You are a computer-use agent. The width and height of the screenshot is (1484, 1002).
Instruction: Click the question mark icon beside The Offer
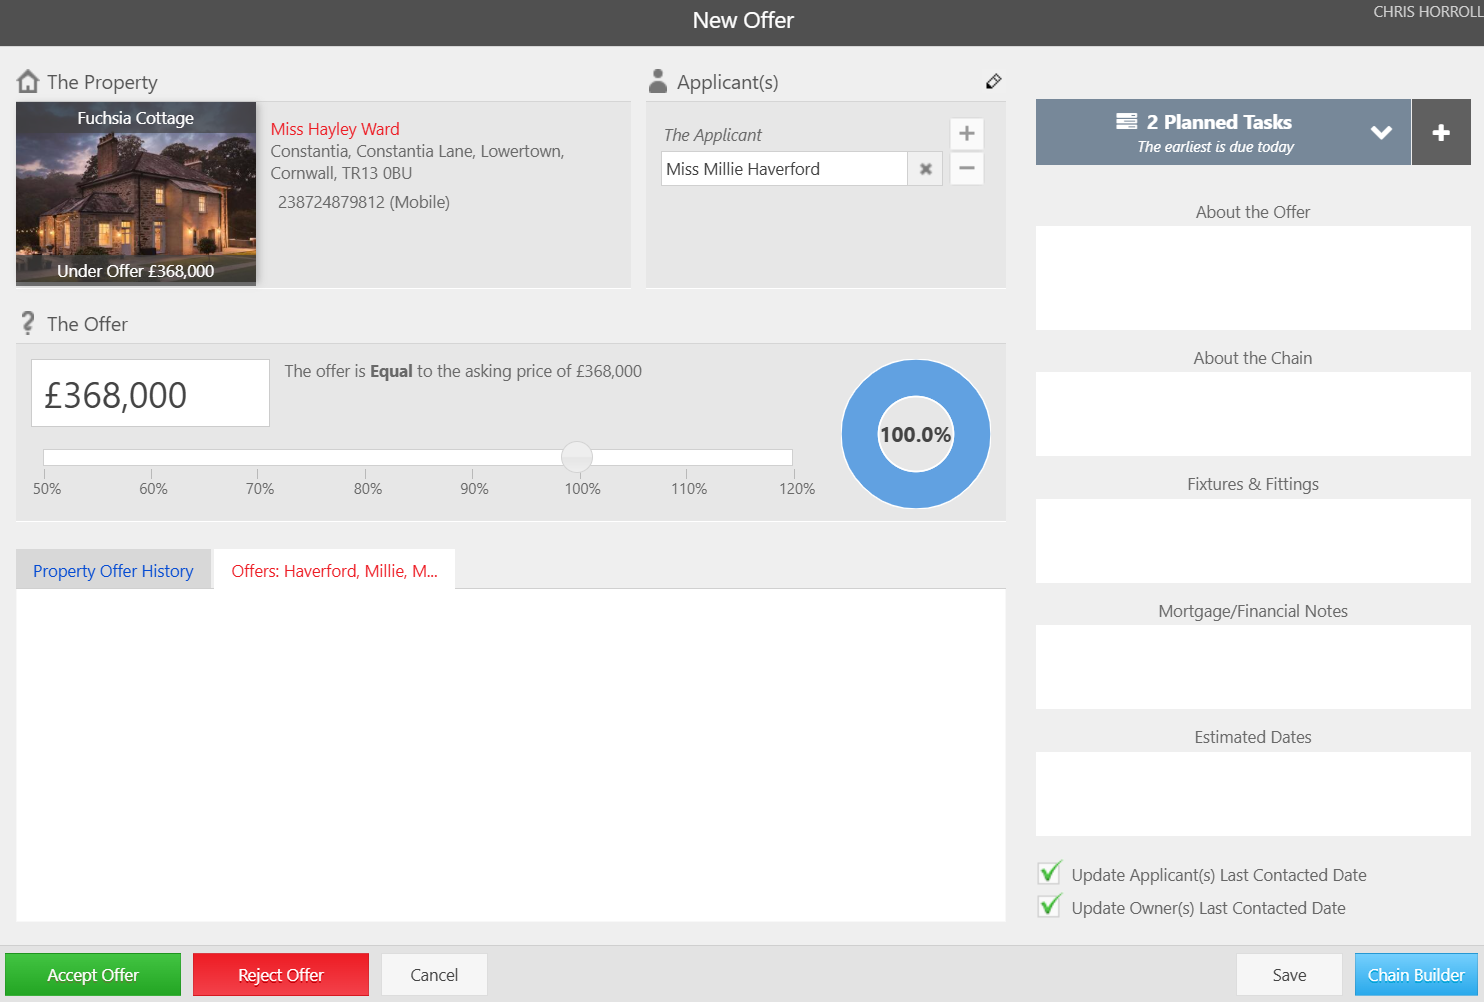pyautogui.click(x=28, y=323)
